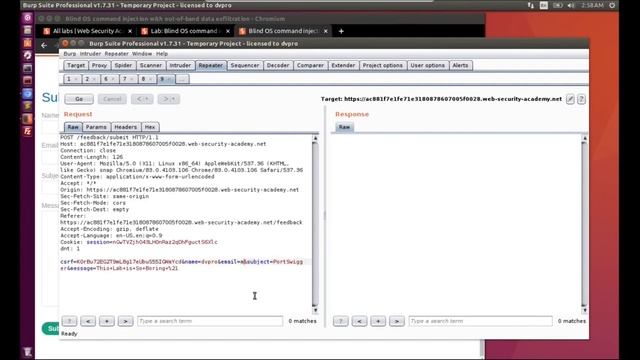Screen dimensions: 640x360
Task: Click the network indicator in top panel
Action: click(531, 5)
